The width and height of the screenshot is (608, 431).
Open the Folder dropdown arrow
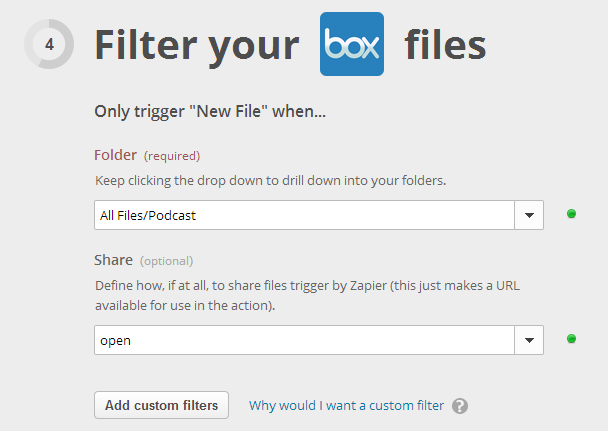529,215
